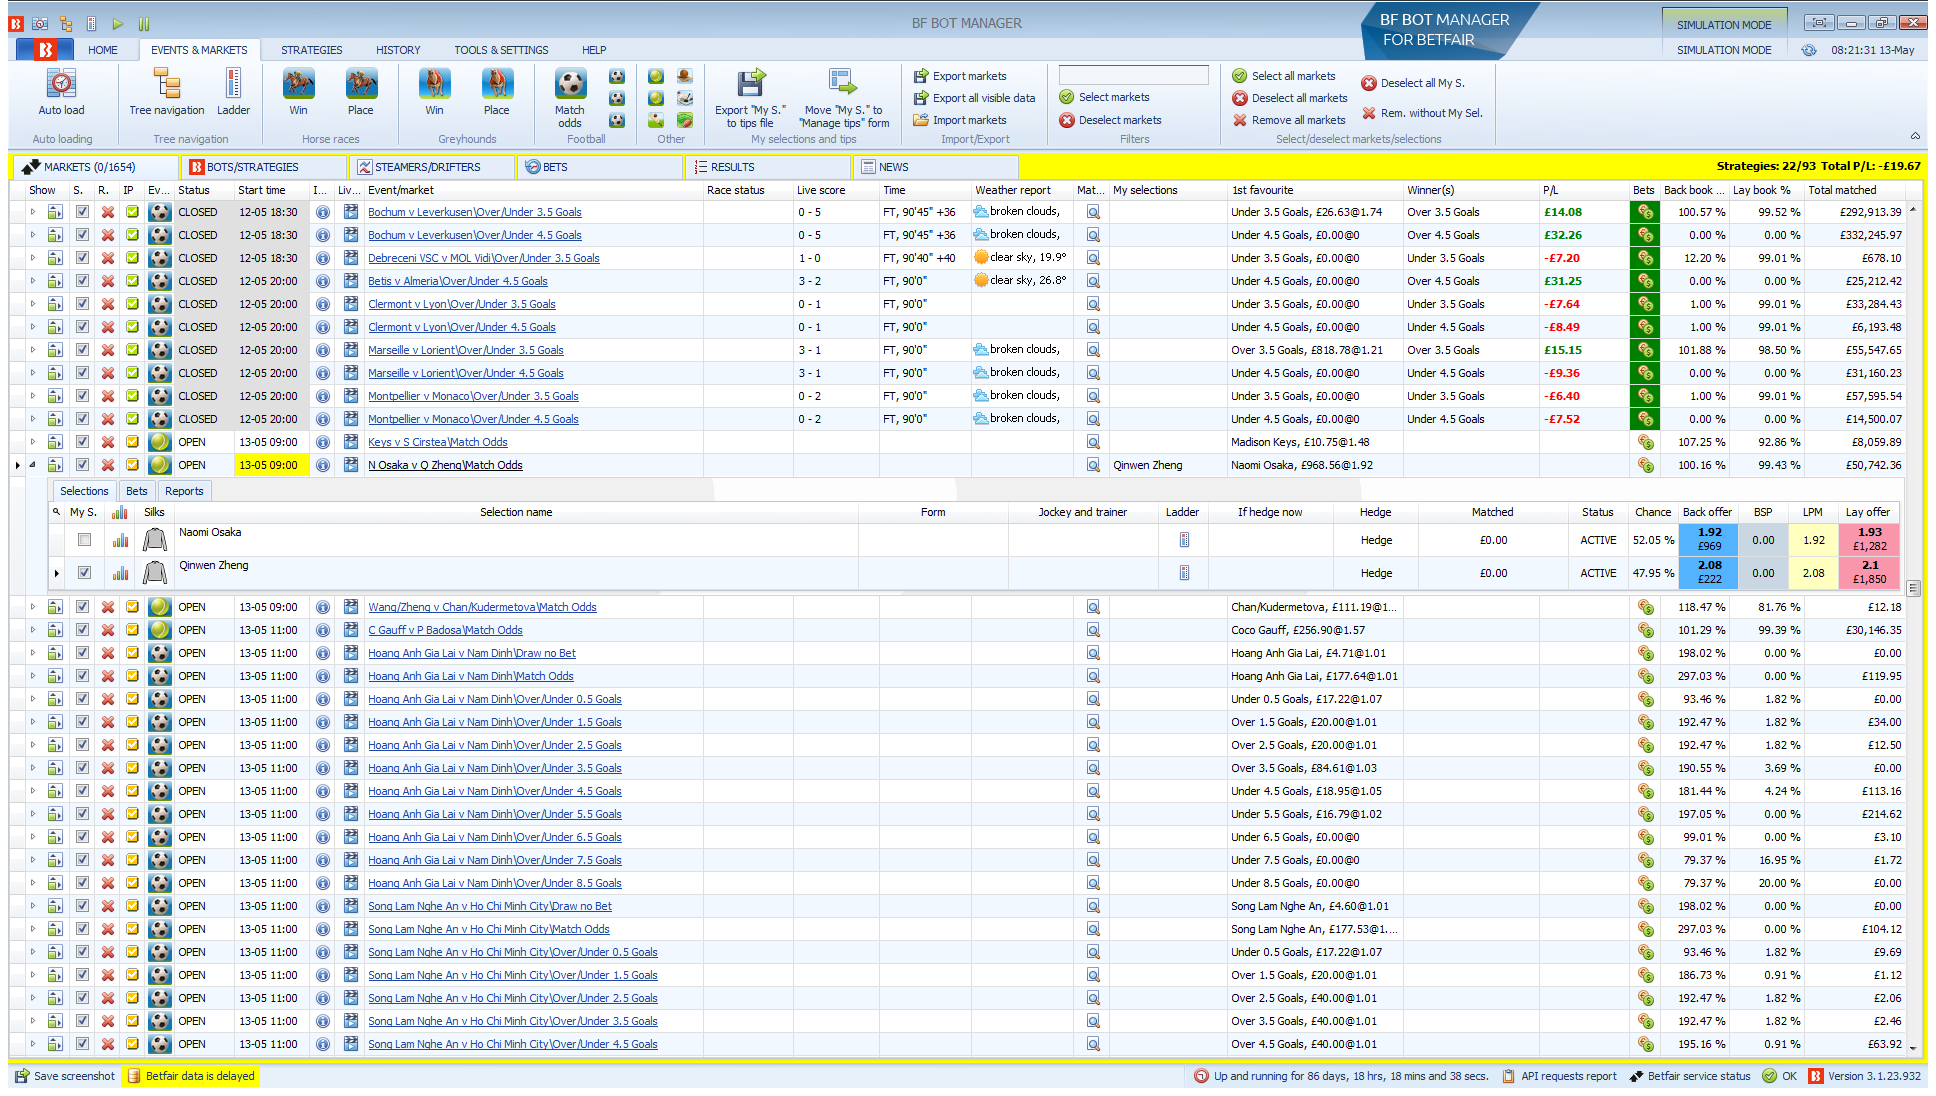1936x1096 pixels.
Task: Open ladder icon for Naomi Osaka selection
Action: (1184, 540)
